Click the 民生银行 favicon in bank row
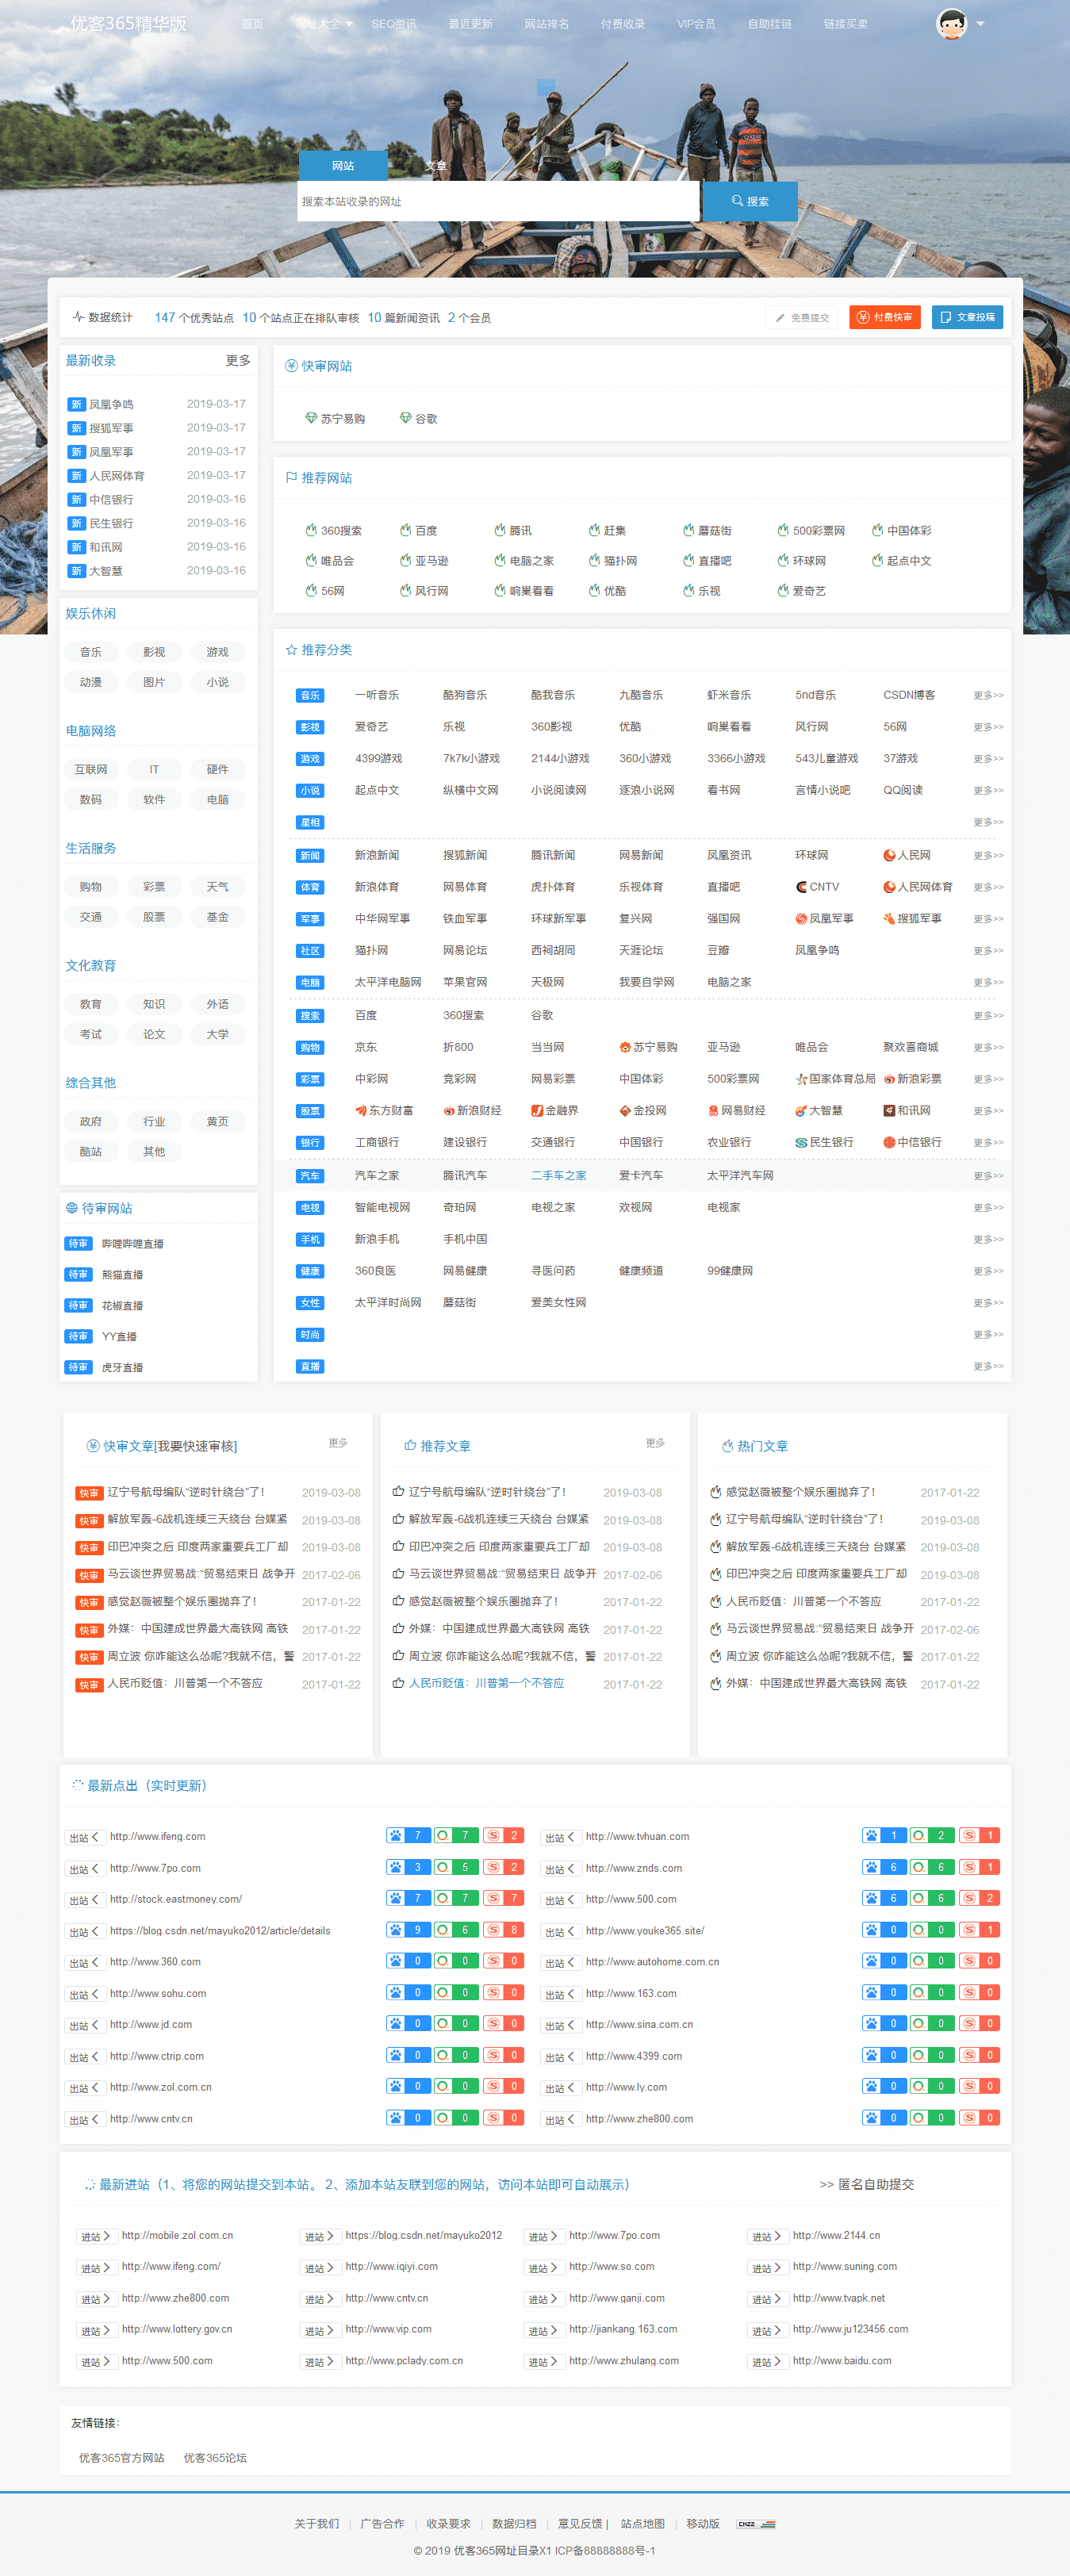This screenshot has width=1070, height=2576. [x=801, y=1142]
